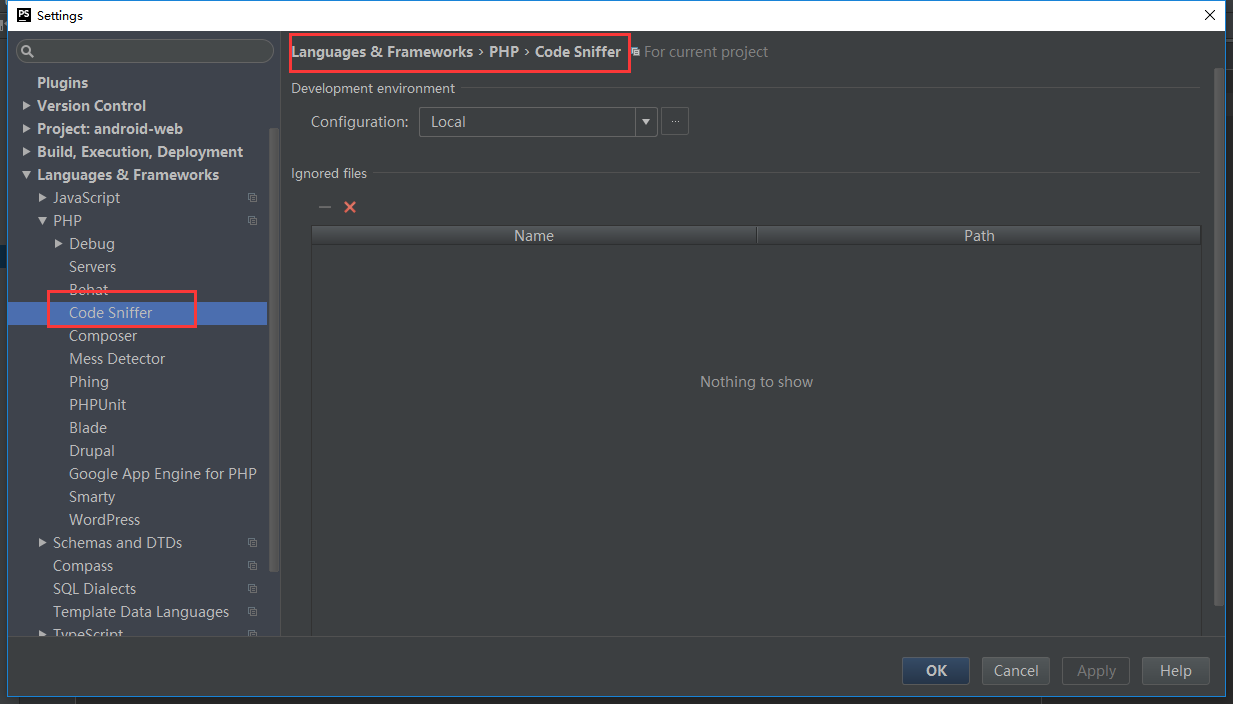Screen dimensions: 1233x704
Task: Open SQL Dialects settings
Action: coord(94,589)
